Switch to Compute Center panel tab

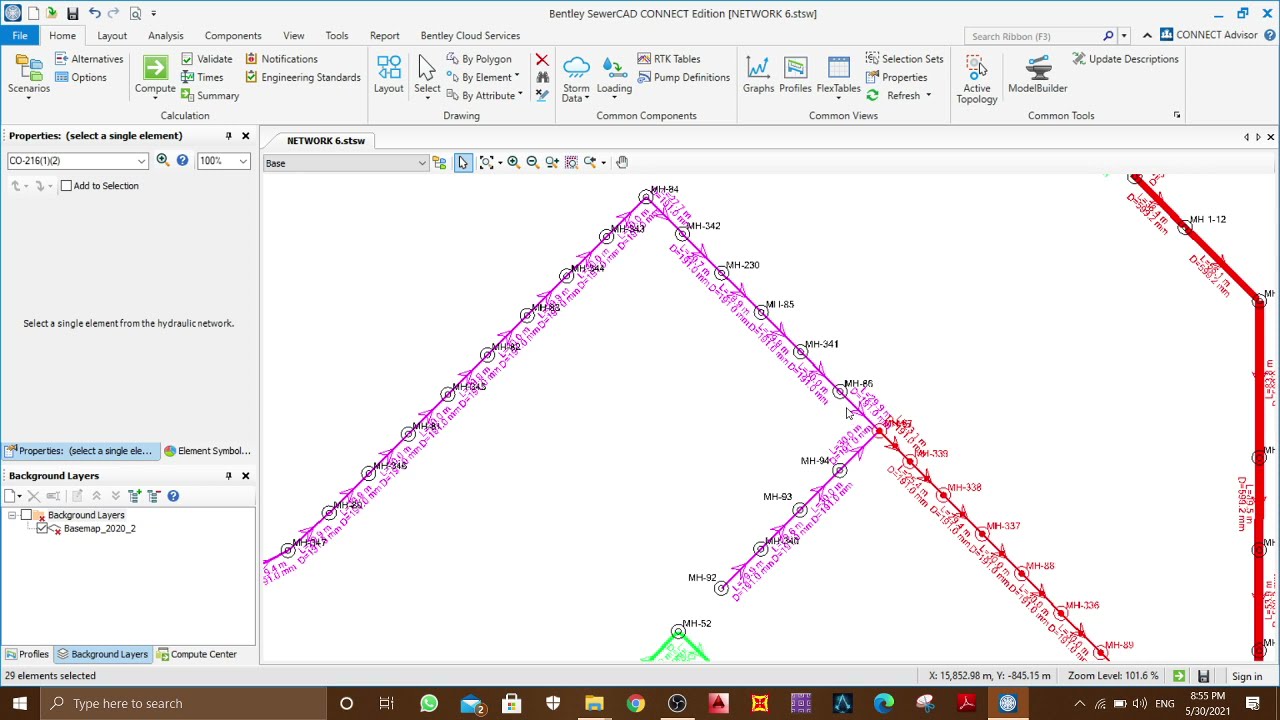coord(196,654)
